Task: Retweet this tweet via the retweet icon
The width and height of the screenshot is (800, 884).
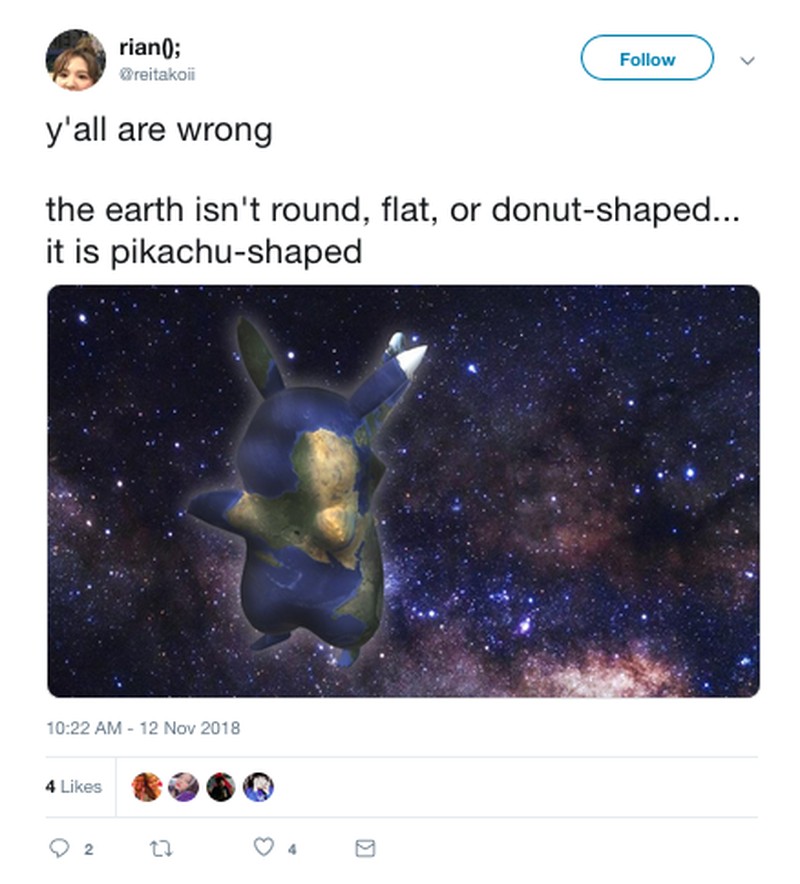Action: (161, 848)
